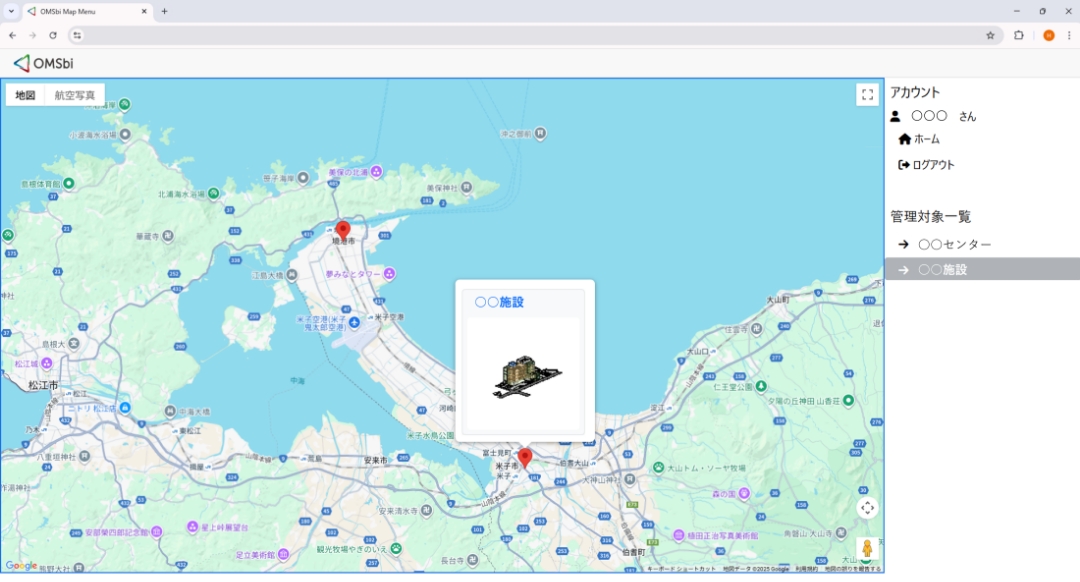
Task: Click the Street View pegman icon
Action: tap(867, 549)
